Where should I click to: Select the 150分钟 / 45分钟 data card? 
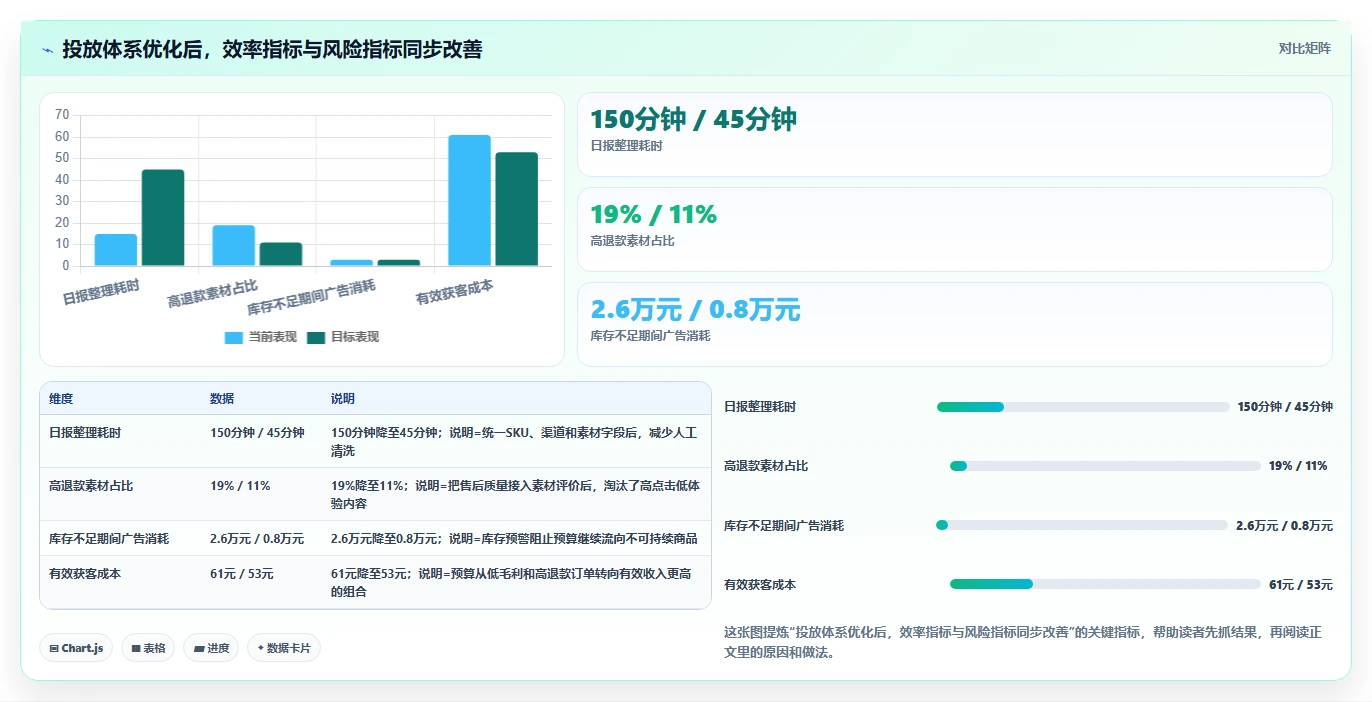[x=955, y=135]
